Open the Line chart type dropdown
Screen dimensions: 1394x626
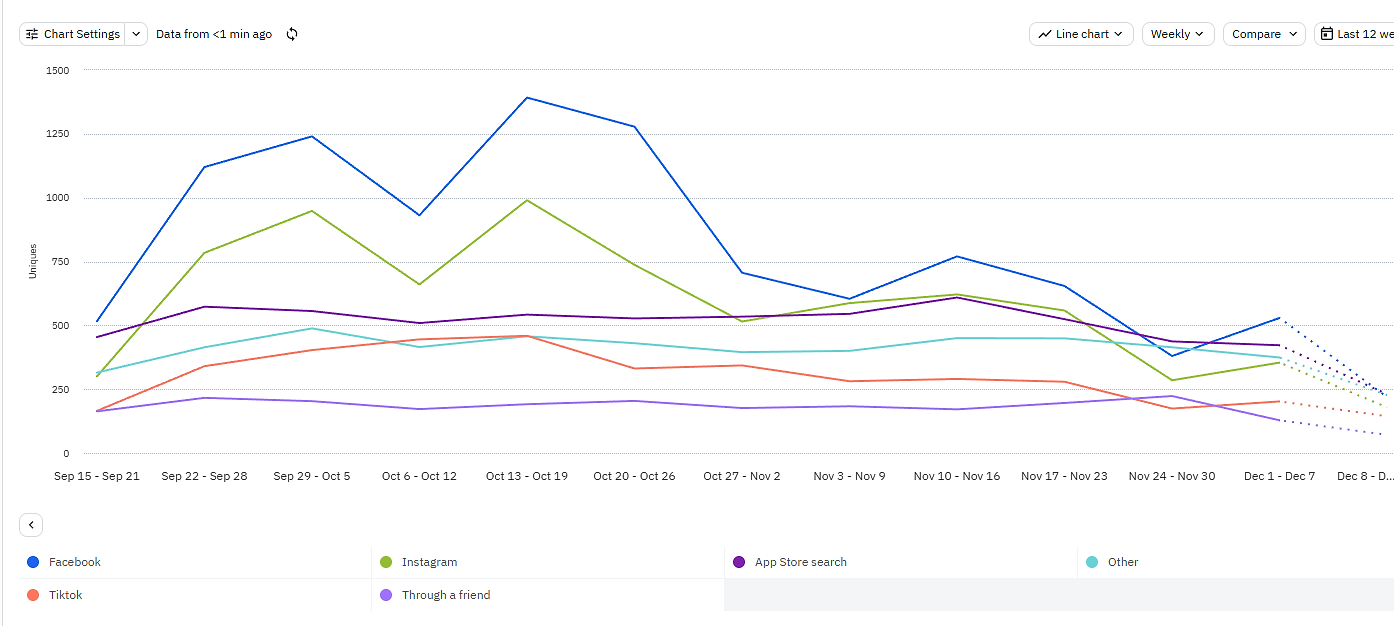[1081, 34]
